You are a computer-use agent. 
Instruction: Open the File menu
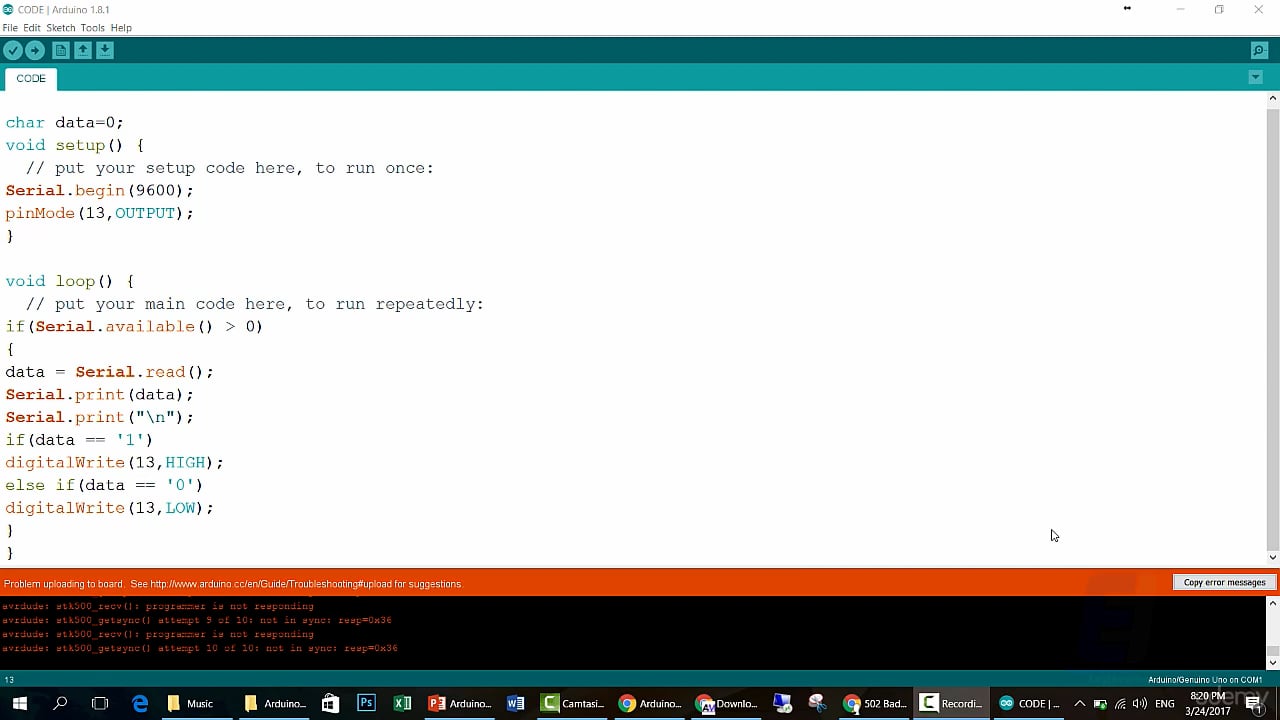pyautogui.click(x=10, y=28)
